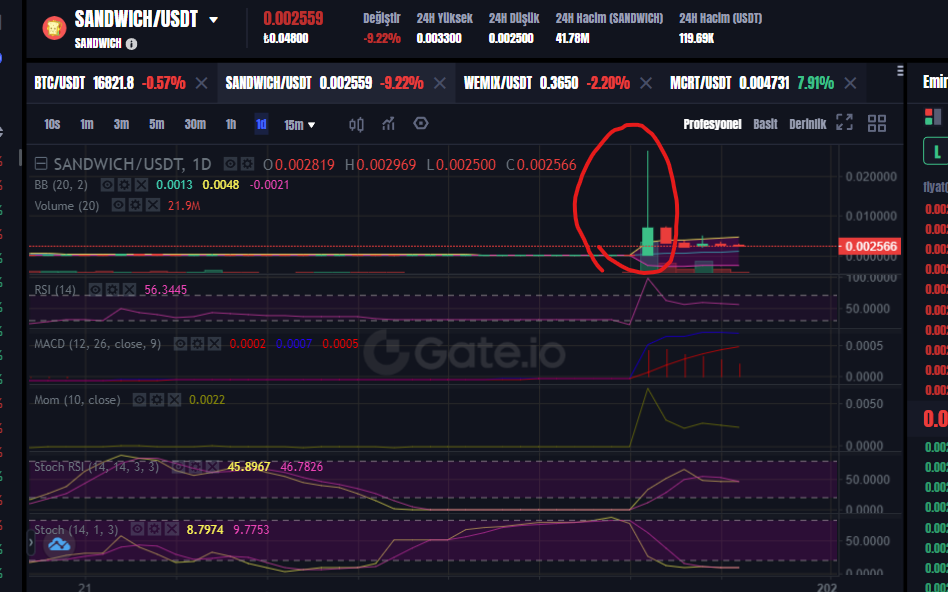Remove the Mom (10, close) indicator
This screenshot has width=948, height=592.
click(x=174, y=400)
